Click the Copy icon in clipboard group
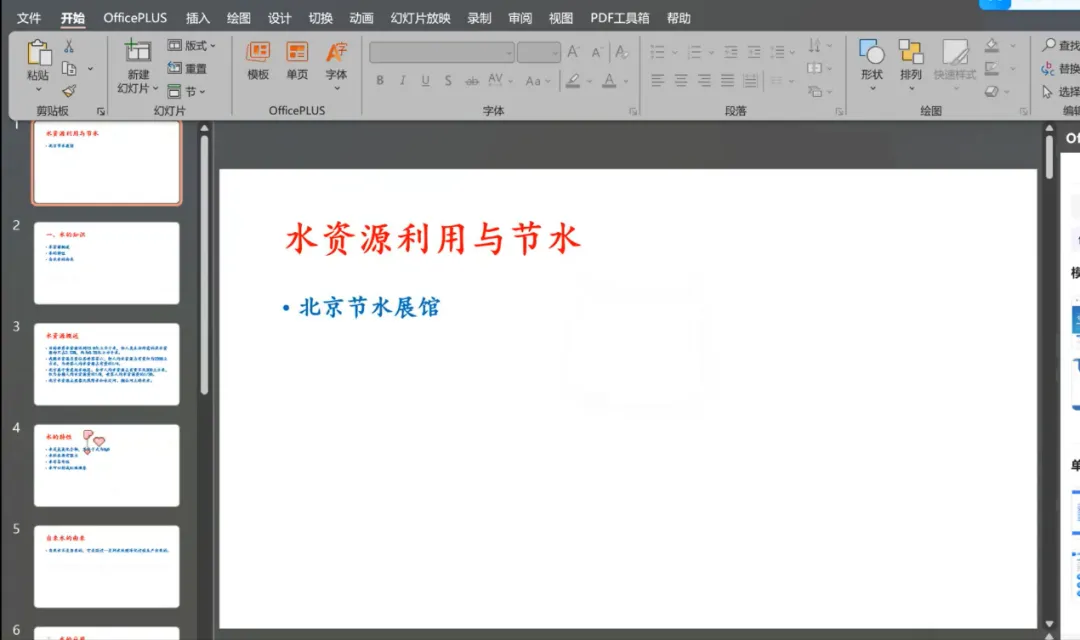 (x=69, y=68)
